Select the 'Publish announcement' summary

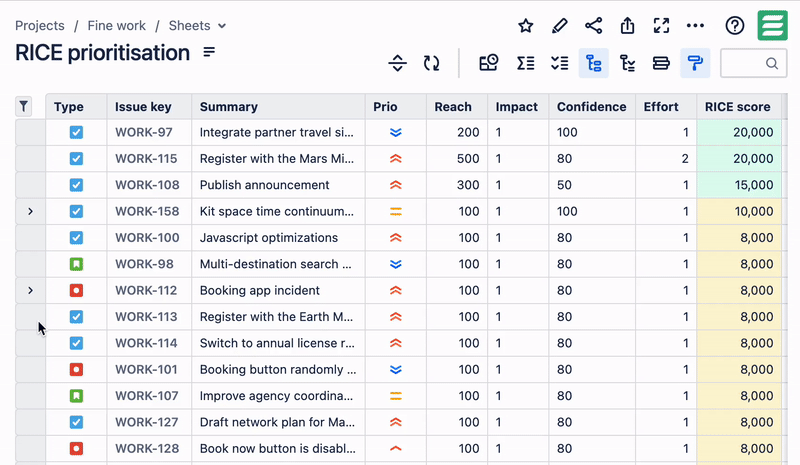(x=264, y=185)
